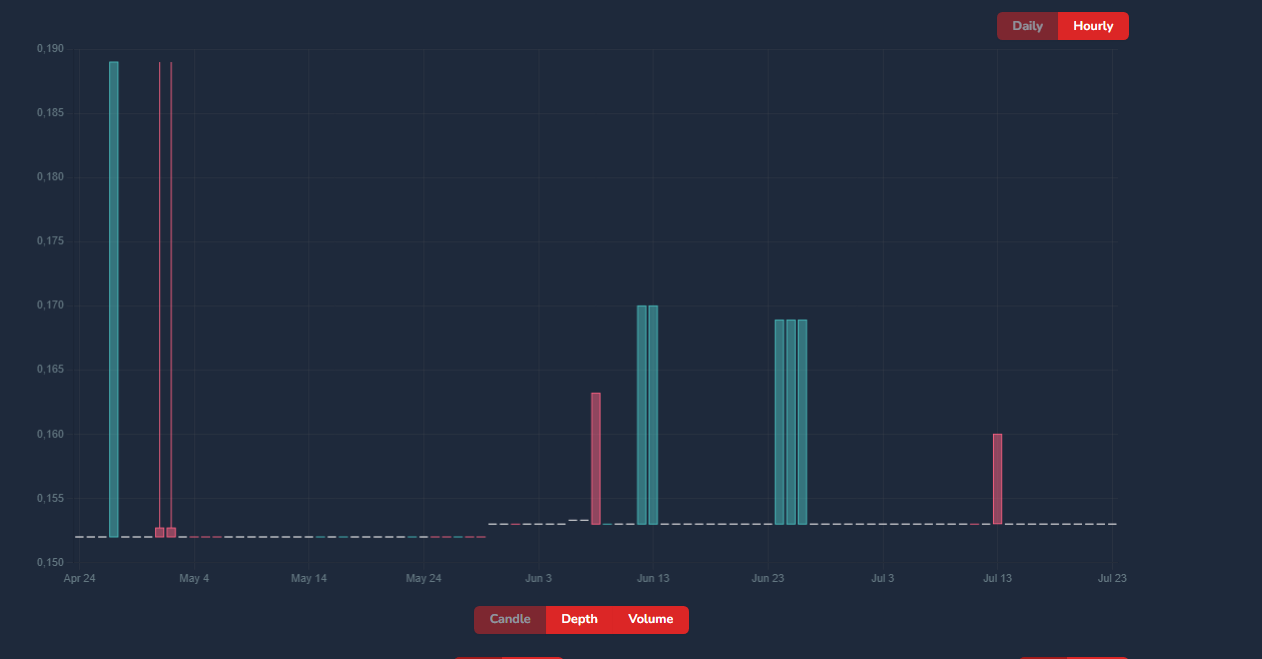Click the middle of three teal candles after Jun 23
Screen dimensions: 1262x659
[x=791, y=422]
